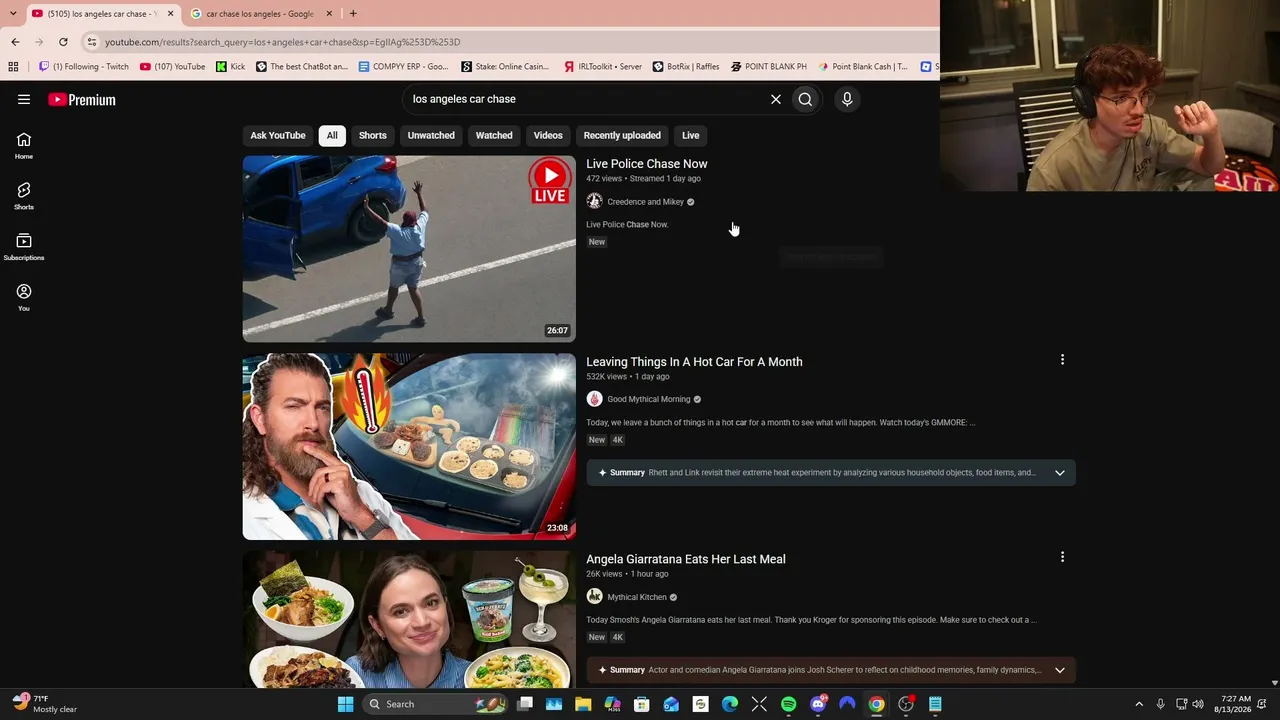This screenshot has width=1280, height=720.
Task: Open options menu for Angela Giarratana video
Action: click(1062, 557)
